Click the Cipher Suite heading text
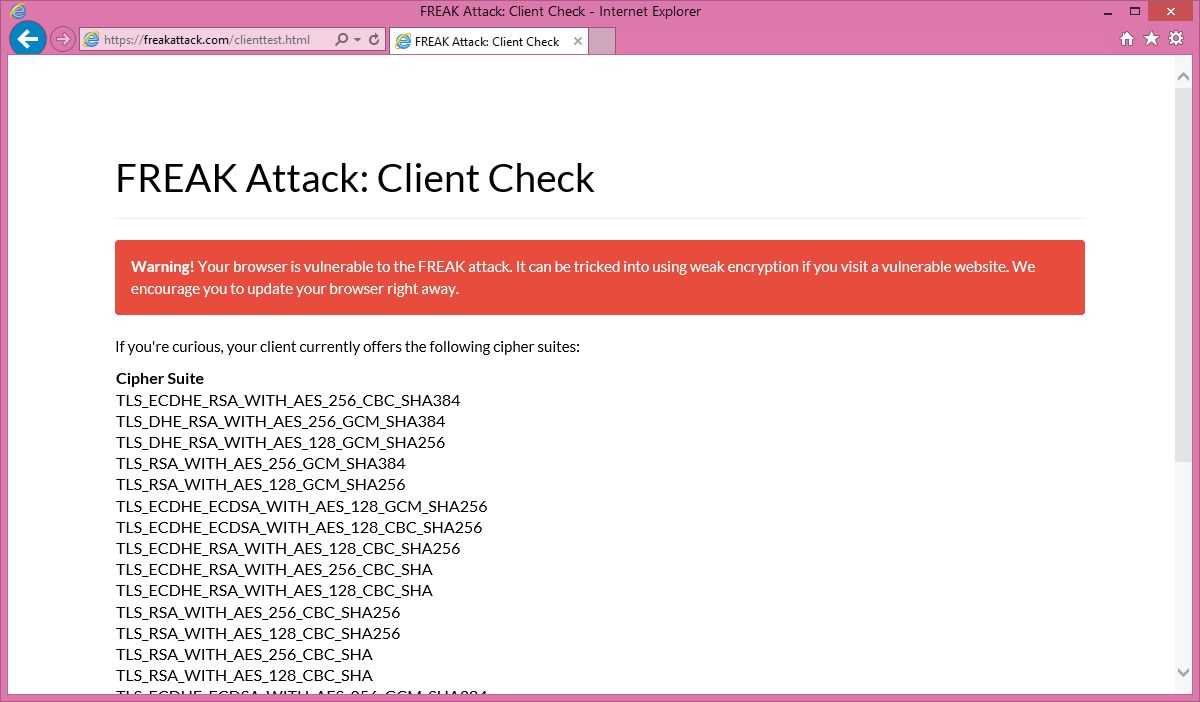The width and height of the screenshot is (1200, 702). pyautogui.click(x=159, y=378)
